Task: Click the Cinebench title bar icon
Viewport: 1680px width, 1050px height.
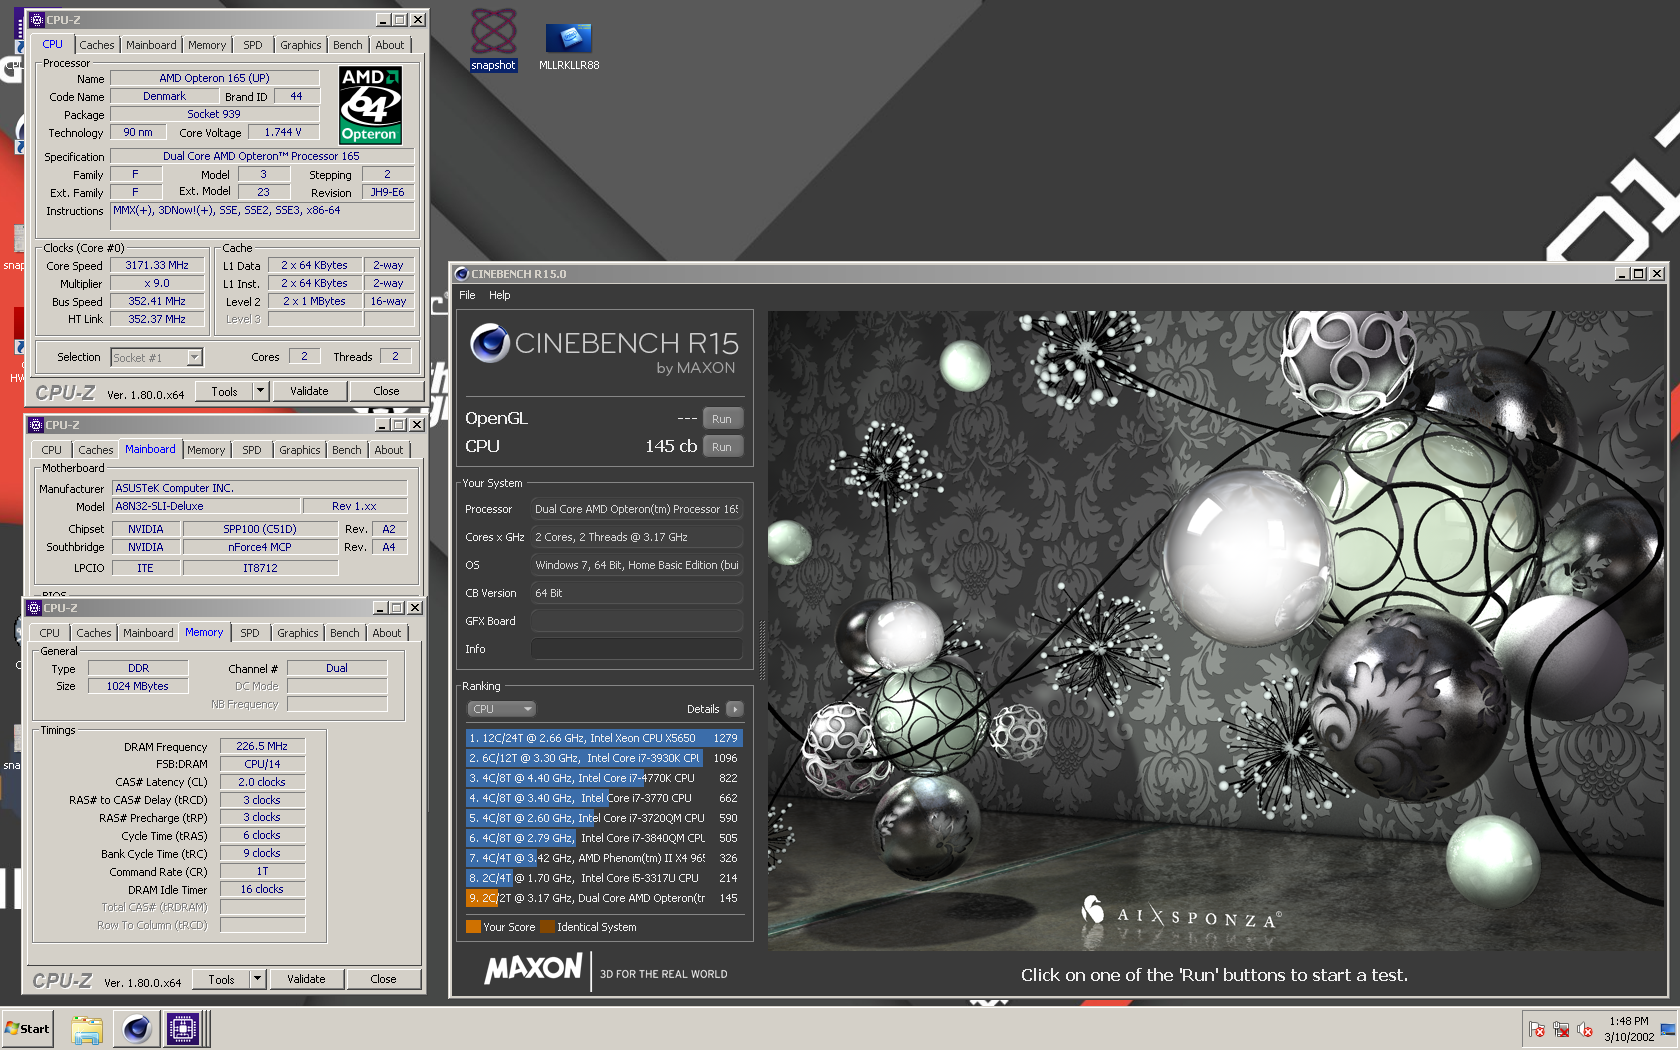Action: tap(461, 274)
